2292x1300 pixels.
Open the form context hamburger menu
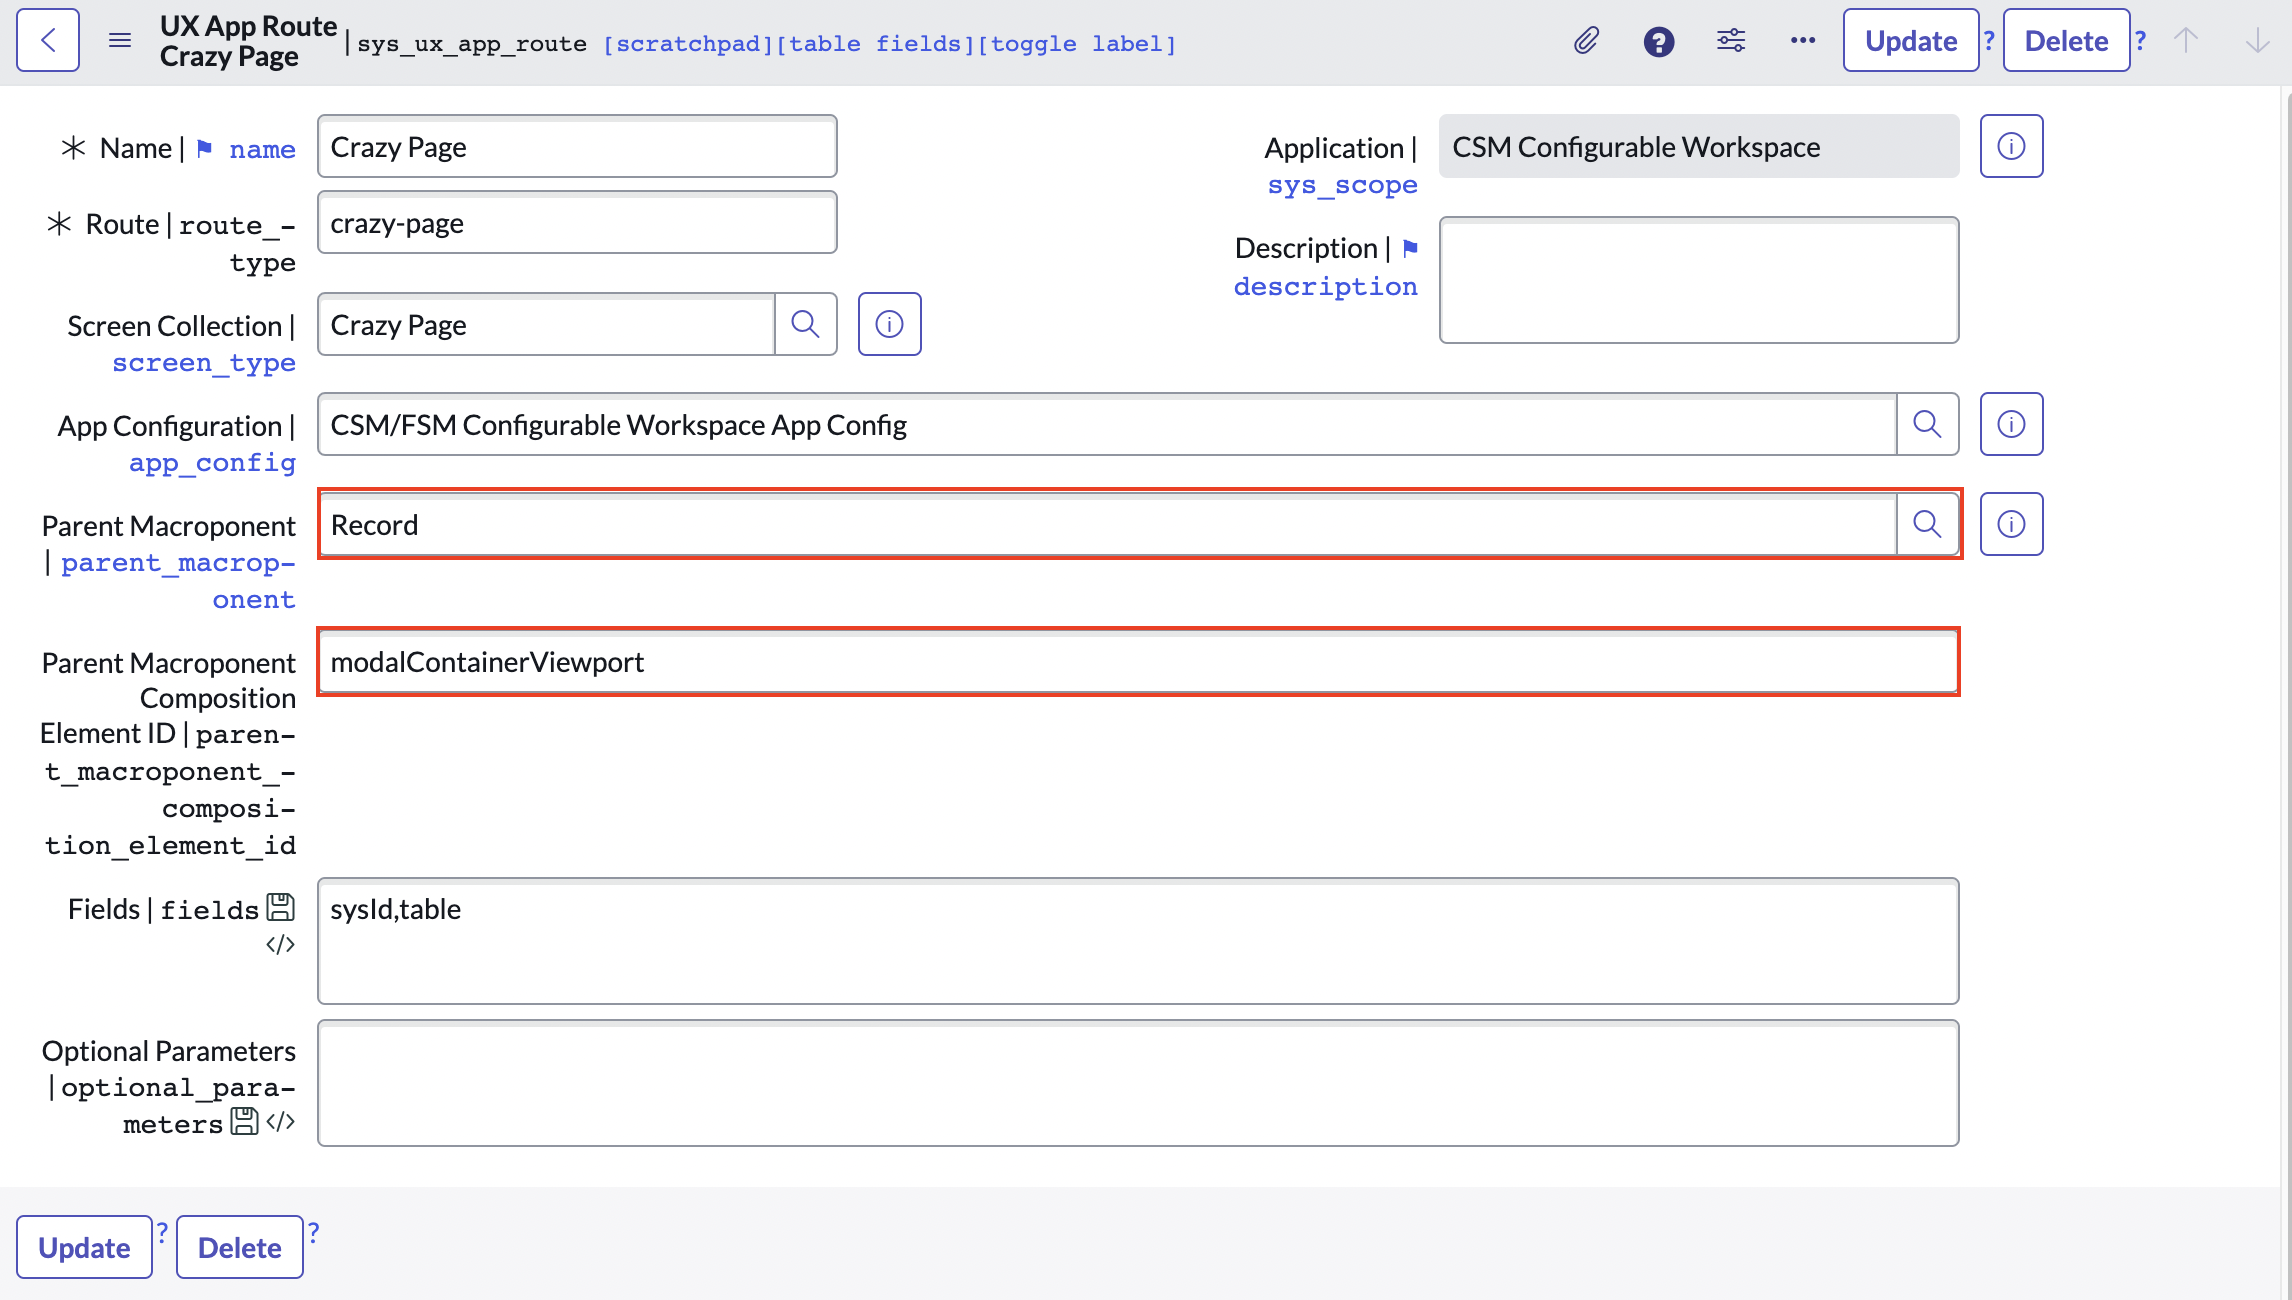(x=120, y=41)
